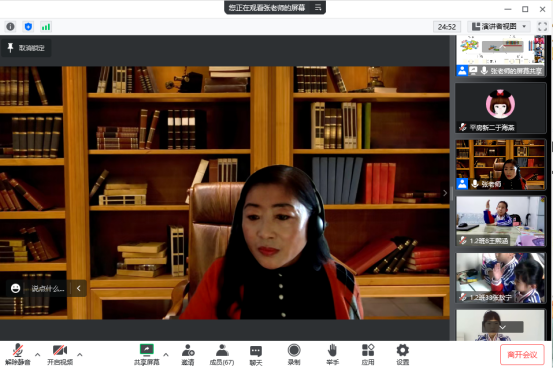This screenshot has height=369, width=554.
Task: Open screen-share options menu icon in top banner
Action: point(318,7)
